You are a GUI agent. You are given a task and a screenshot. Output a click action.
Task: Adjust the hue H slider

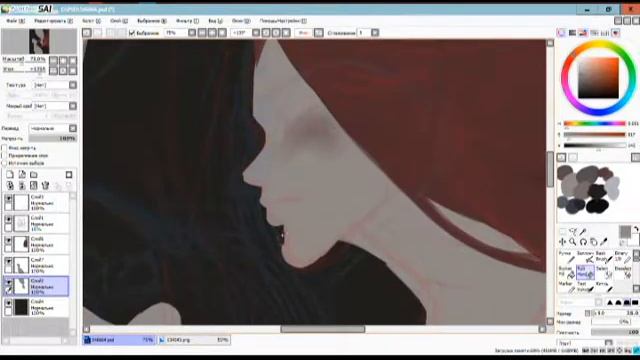(595, 123)
